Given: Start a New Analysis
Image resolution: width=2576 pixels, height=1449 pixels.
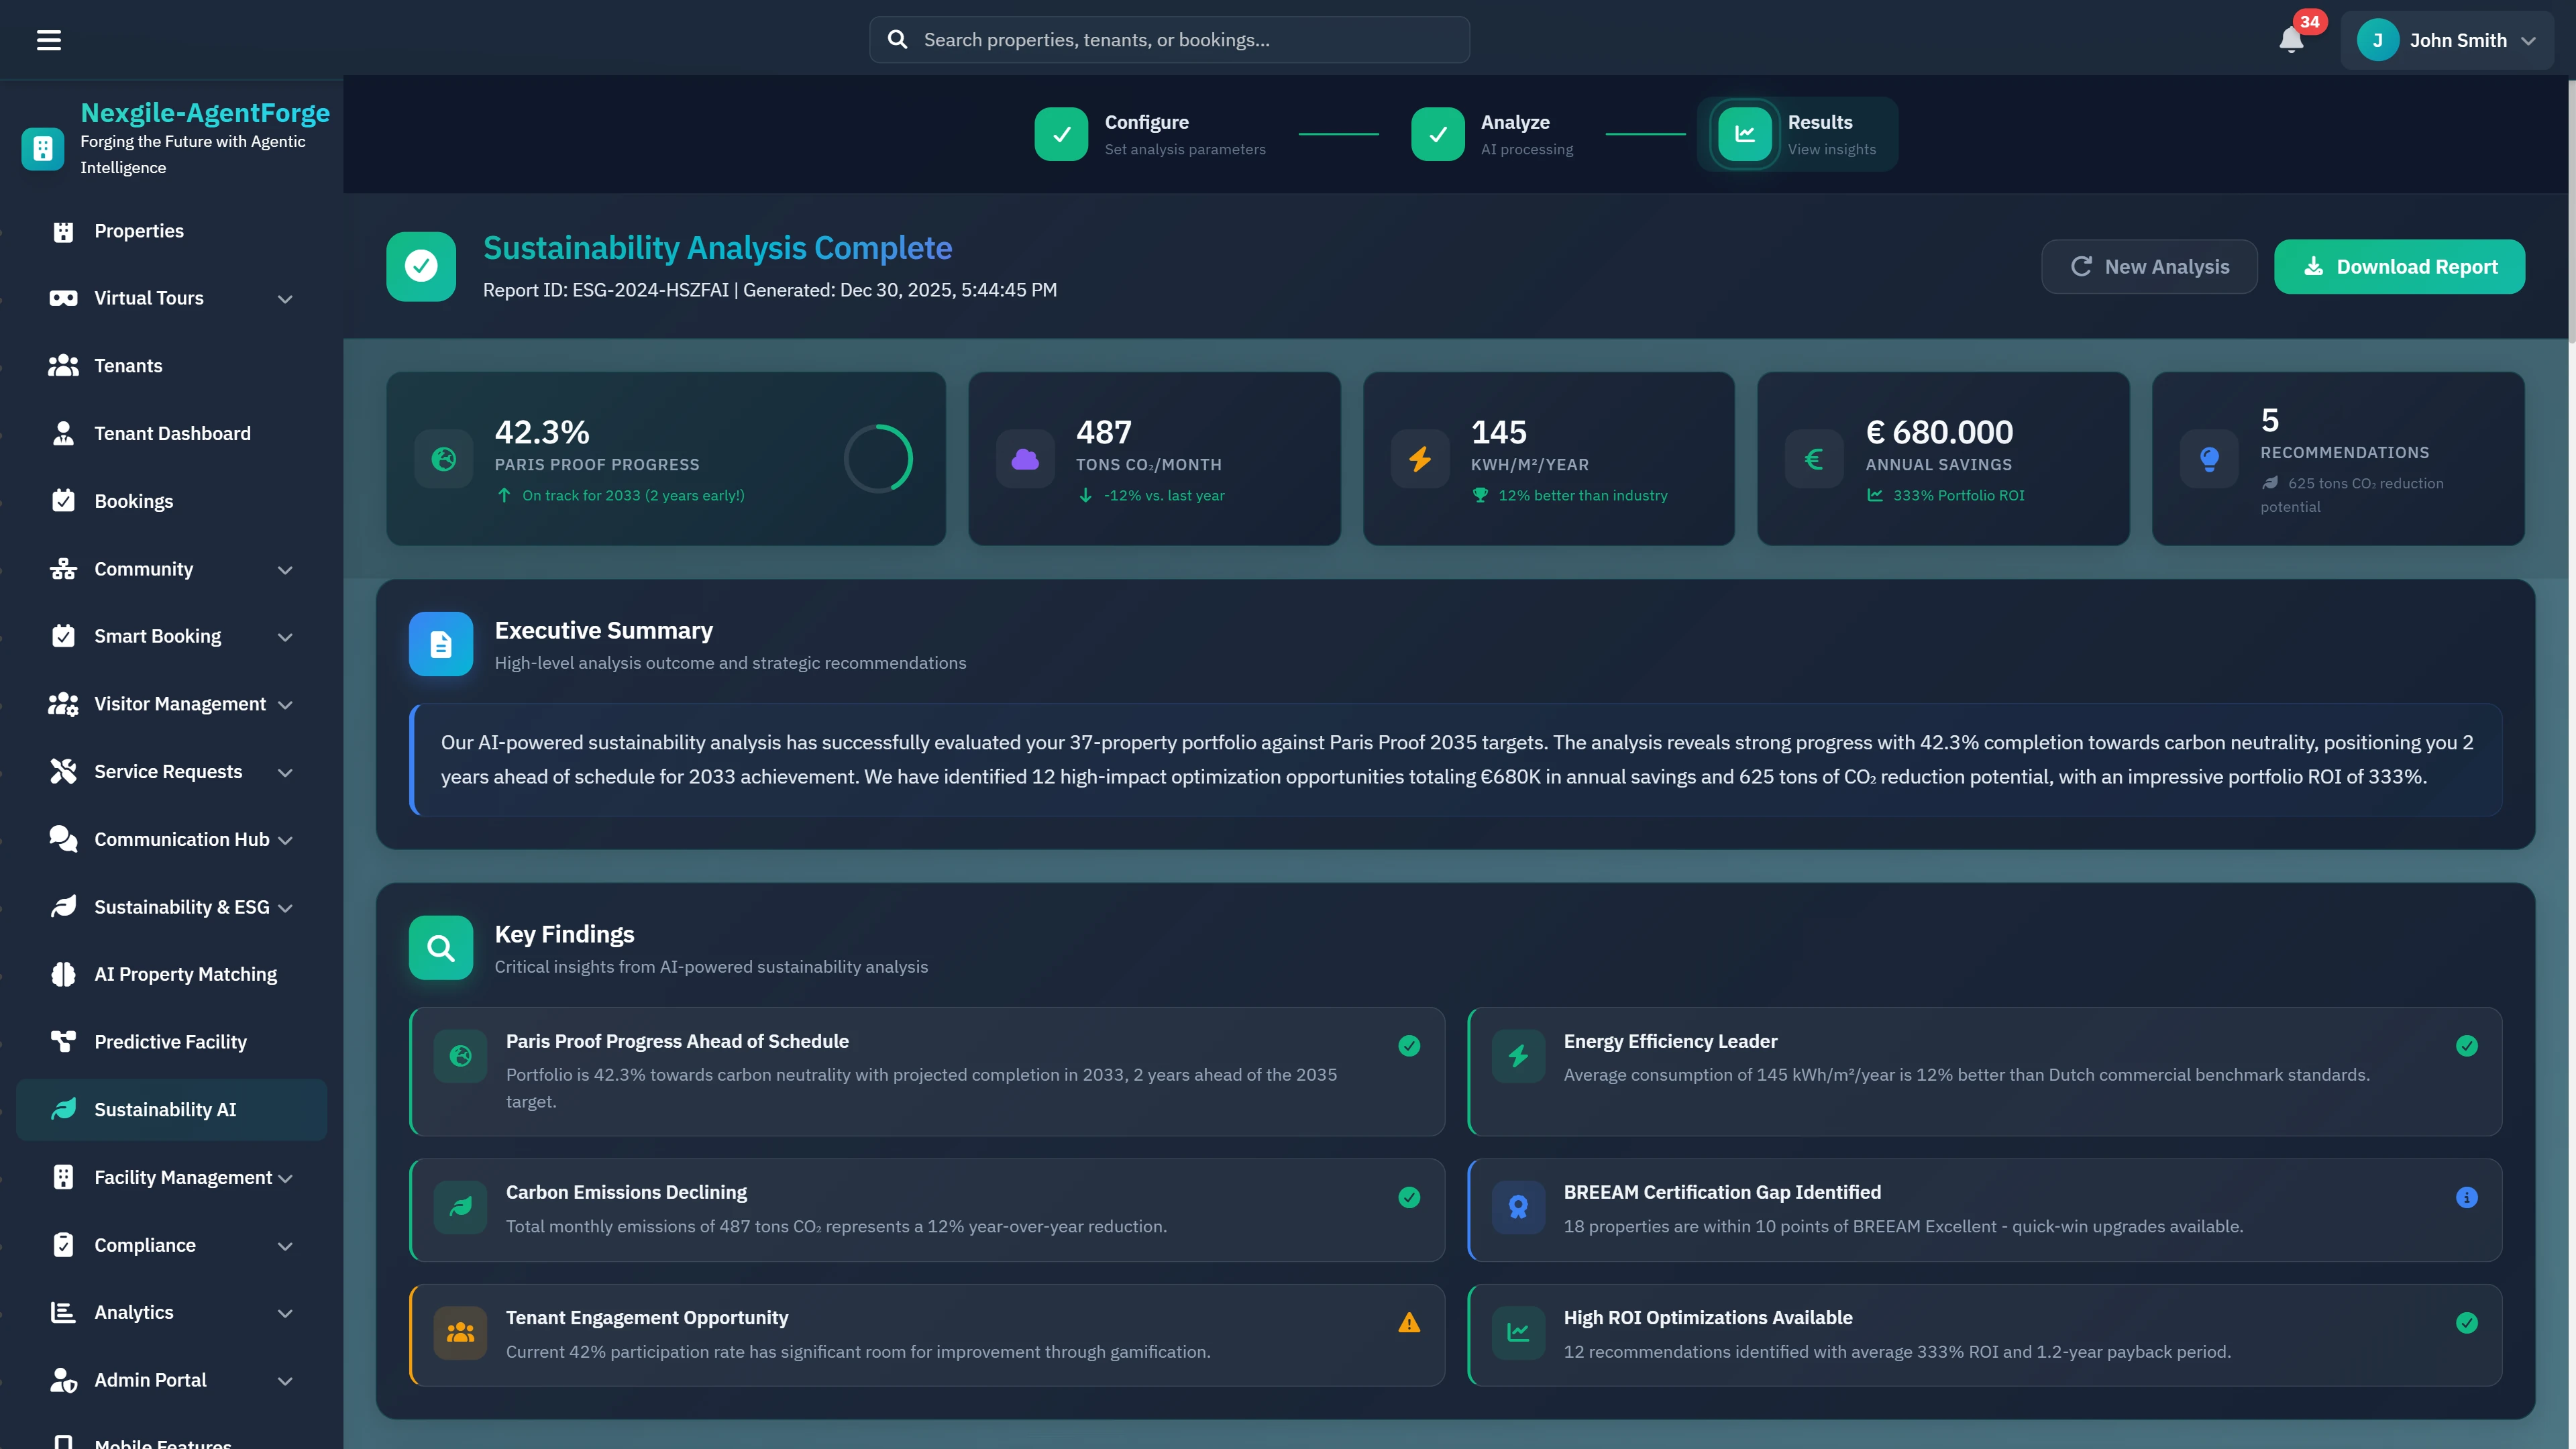Looking at the screenshot, I should 2149,266.
